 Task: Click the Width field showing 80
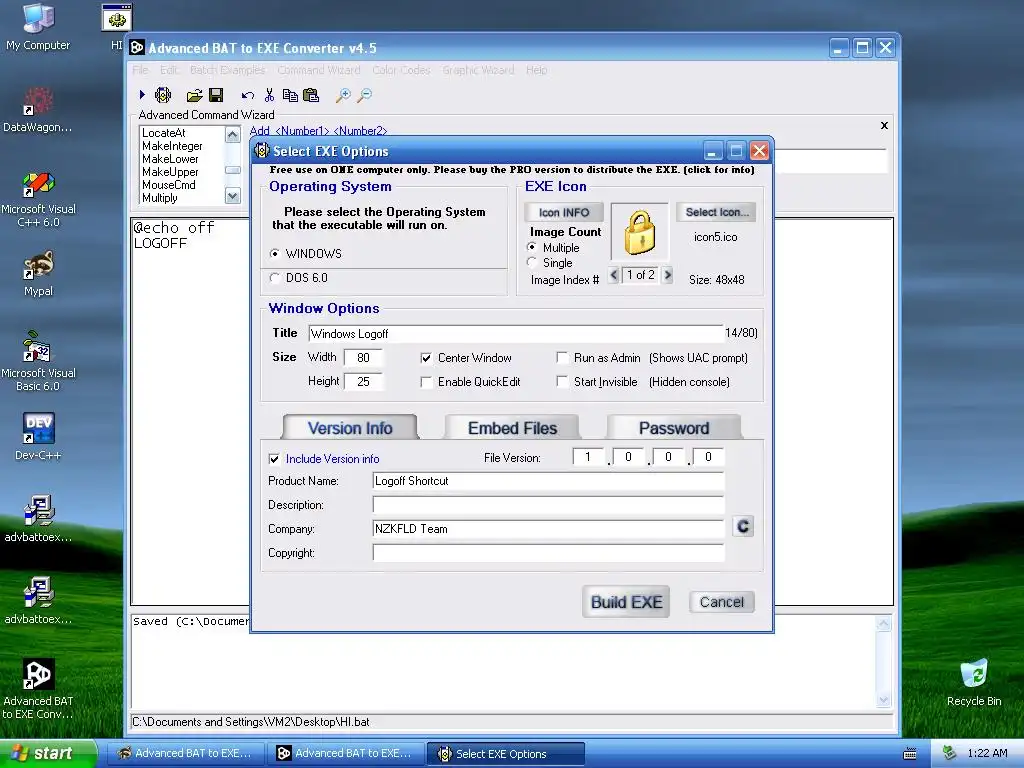(x=363, y=357)
